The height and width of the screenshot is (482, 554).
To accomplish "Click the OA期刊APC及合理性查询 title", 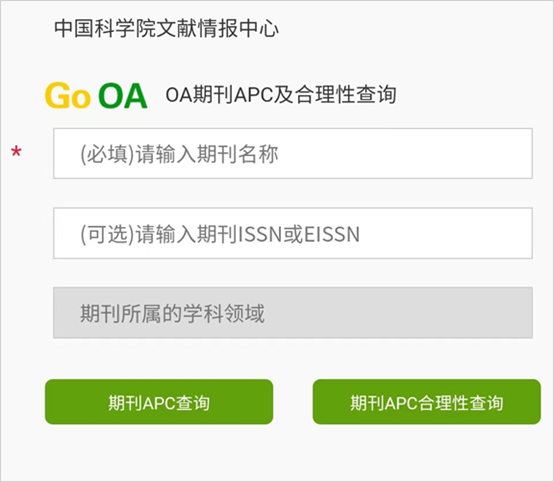I will [x=281, y=95].
